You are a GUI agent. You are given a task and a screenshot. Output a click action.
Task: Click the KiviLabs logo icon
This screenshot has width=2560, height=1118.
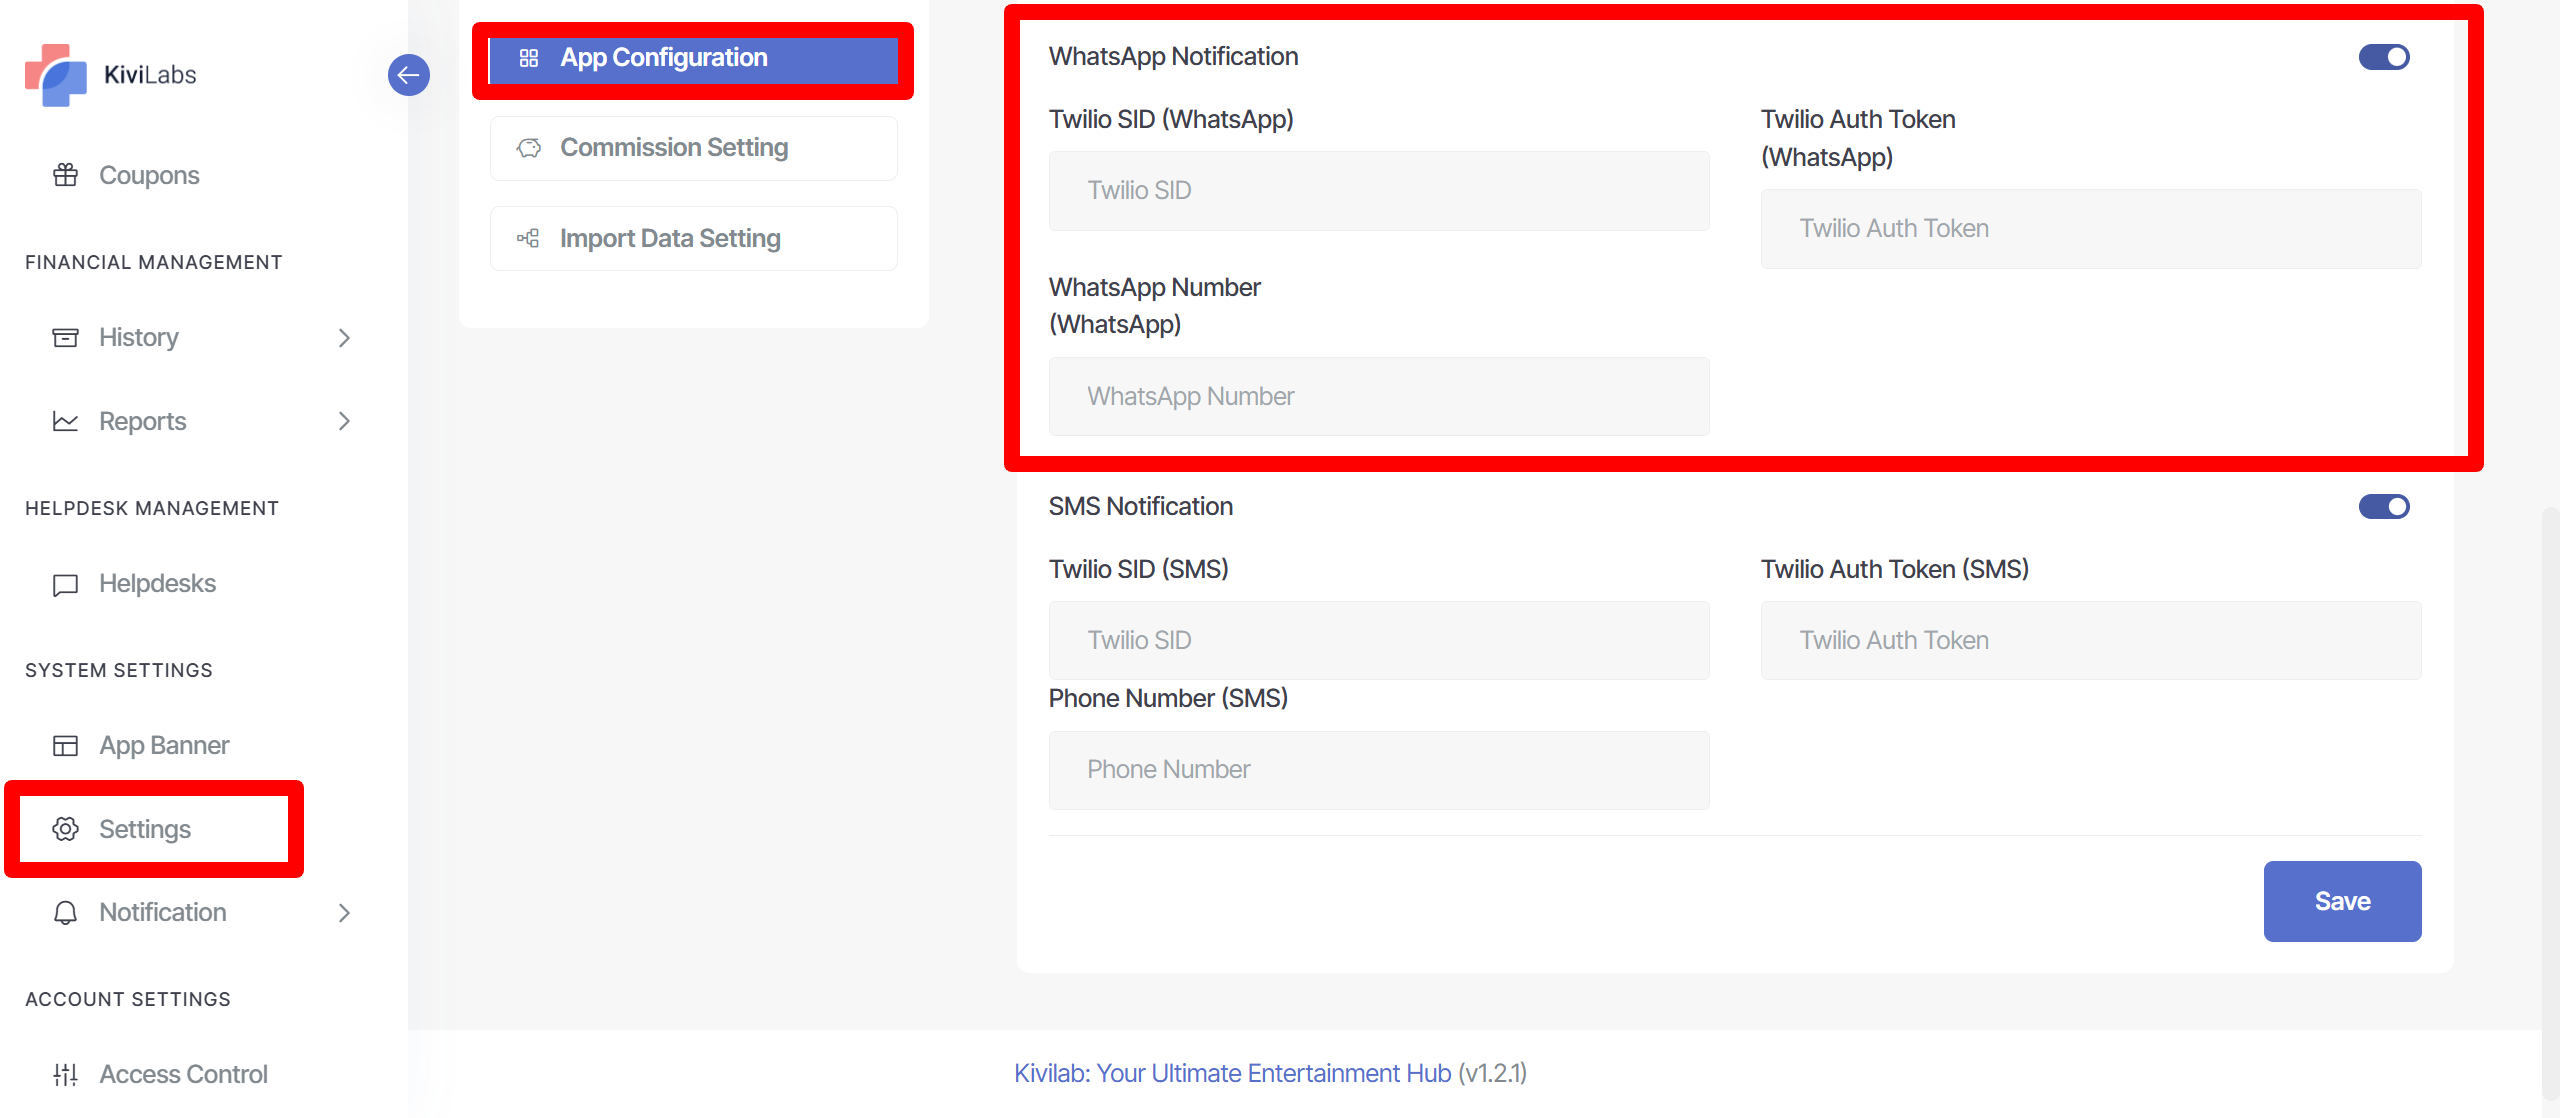(56, 75)
